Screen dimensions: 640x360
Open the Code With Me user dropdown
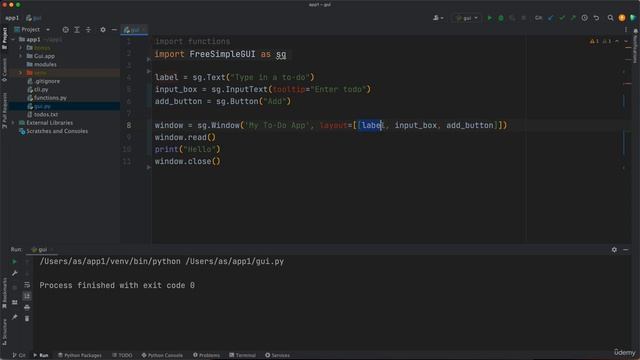438,18
